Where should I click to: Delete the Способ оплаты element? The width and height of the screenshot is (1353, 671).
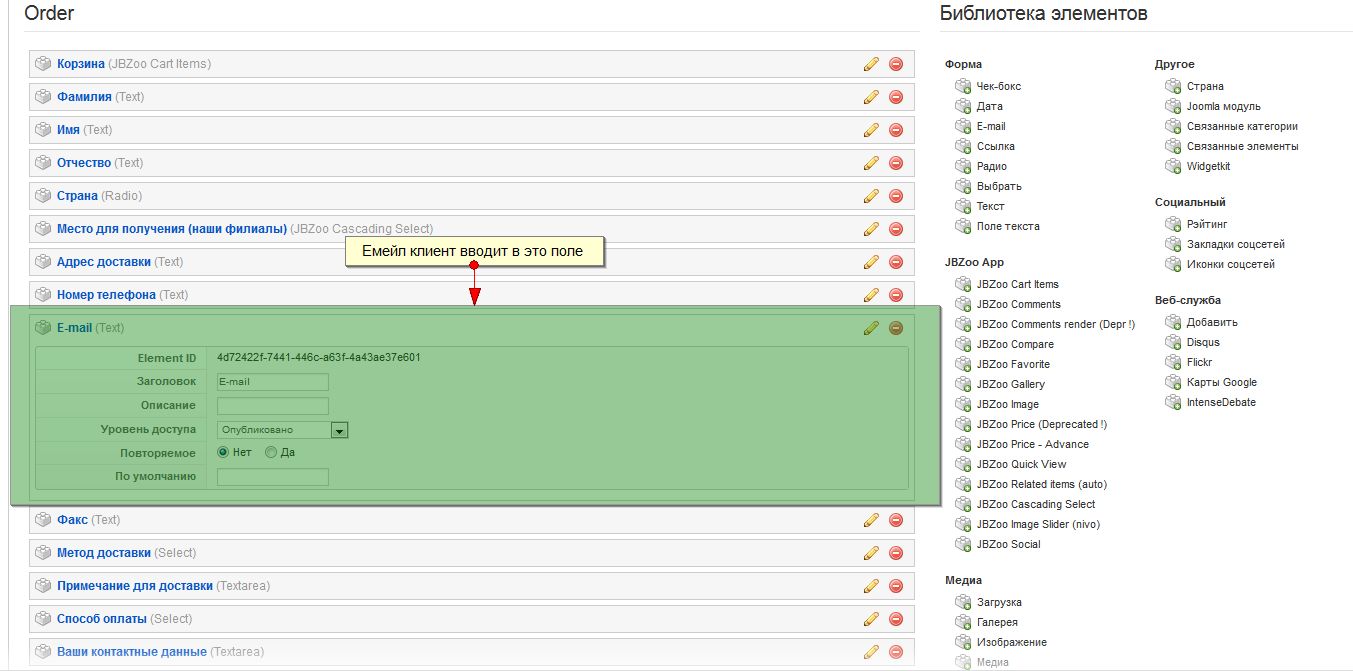pos(896,619)
